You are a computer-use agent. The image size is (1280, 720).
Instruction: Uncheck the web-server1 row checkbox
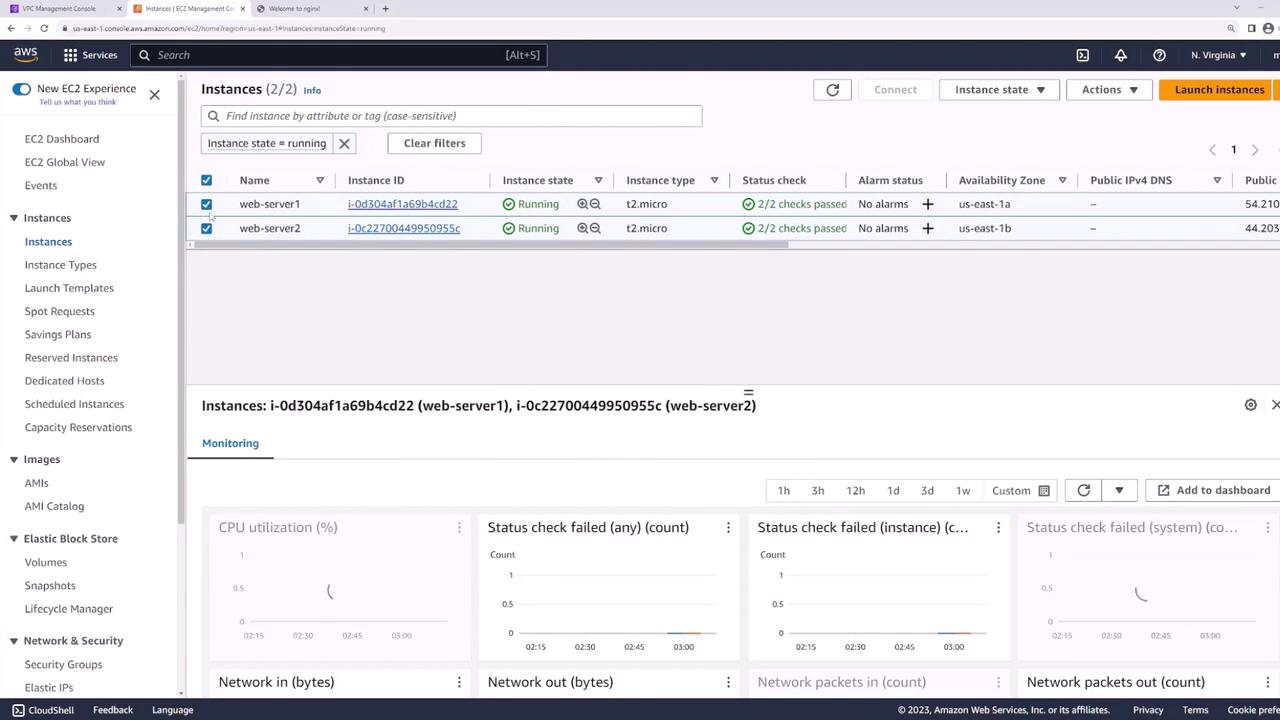pyautogui.click(x=206, y=204)
